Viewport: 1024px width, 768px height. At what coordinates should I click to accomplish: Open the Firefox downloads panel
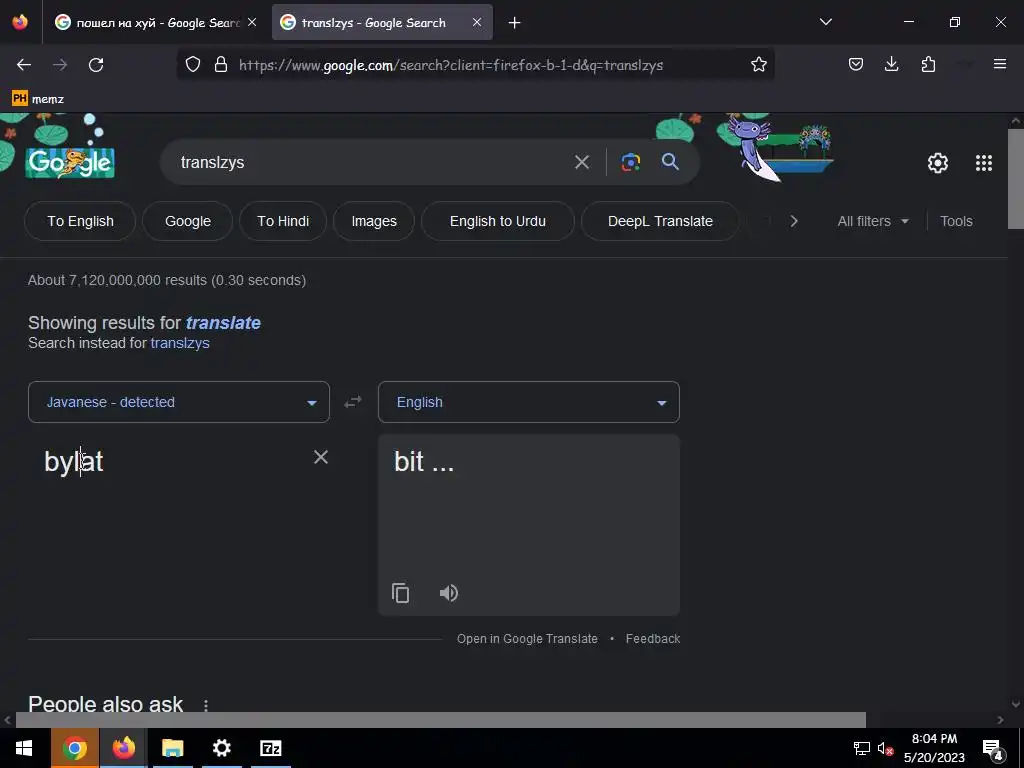pyautogui.click(x=891, y=65)
